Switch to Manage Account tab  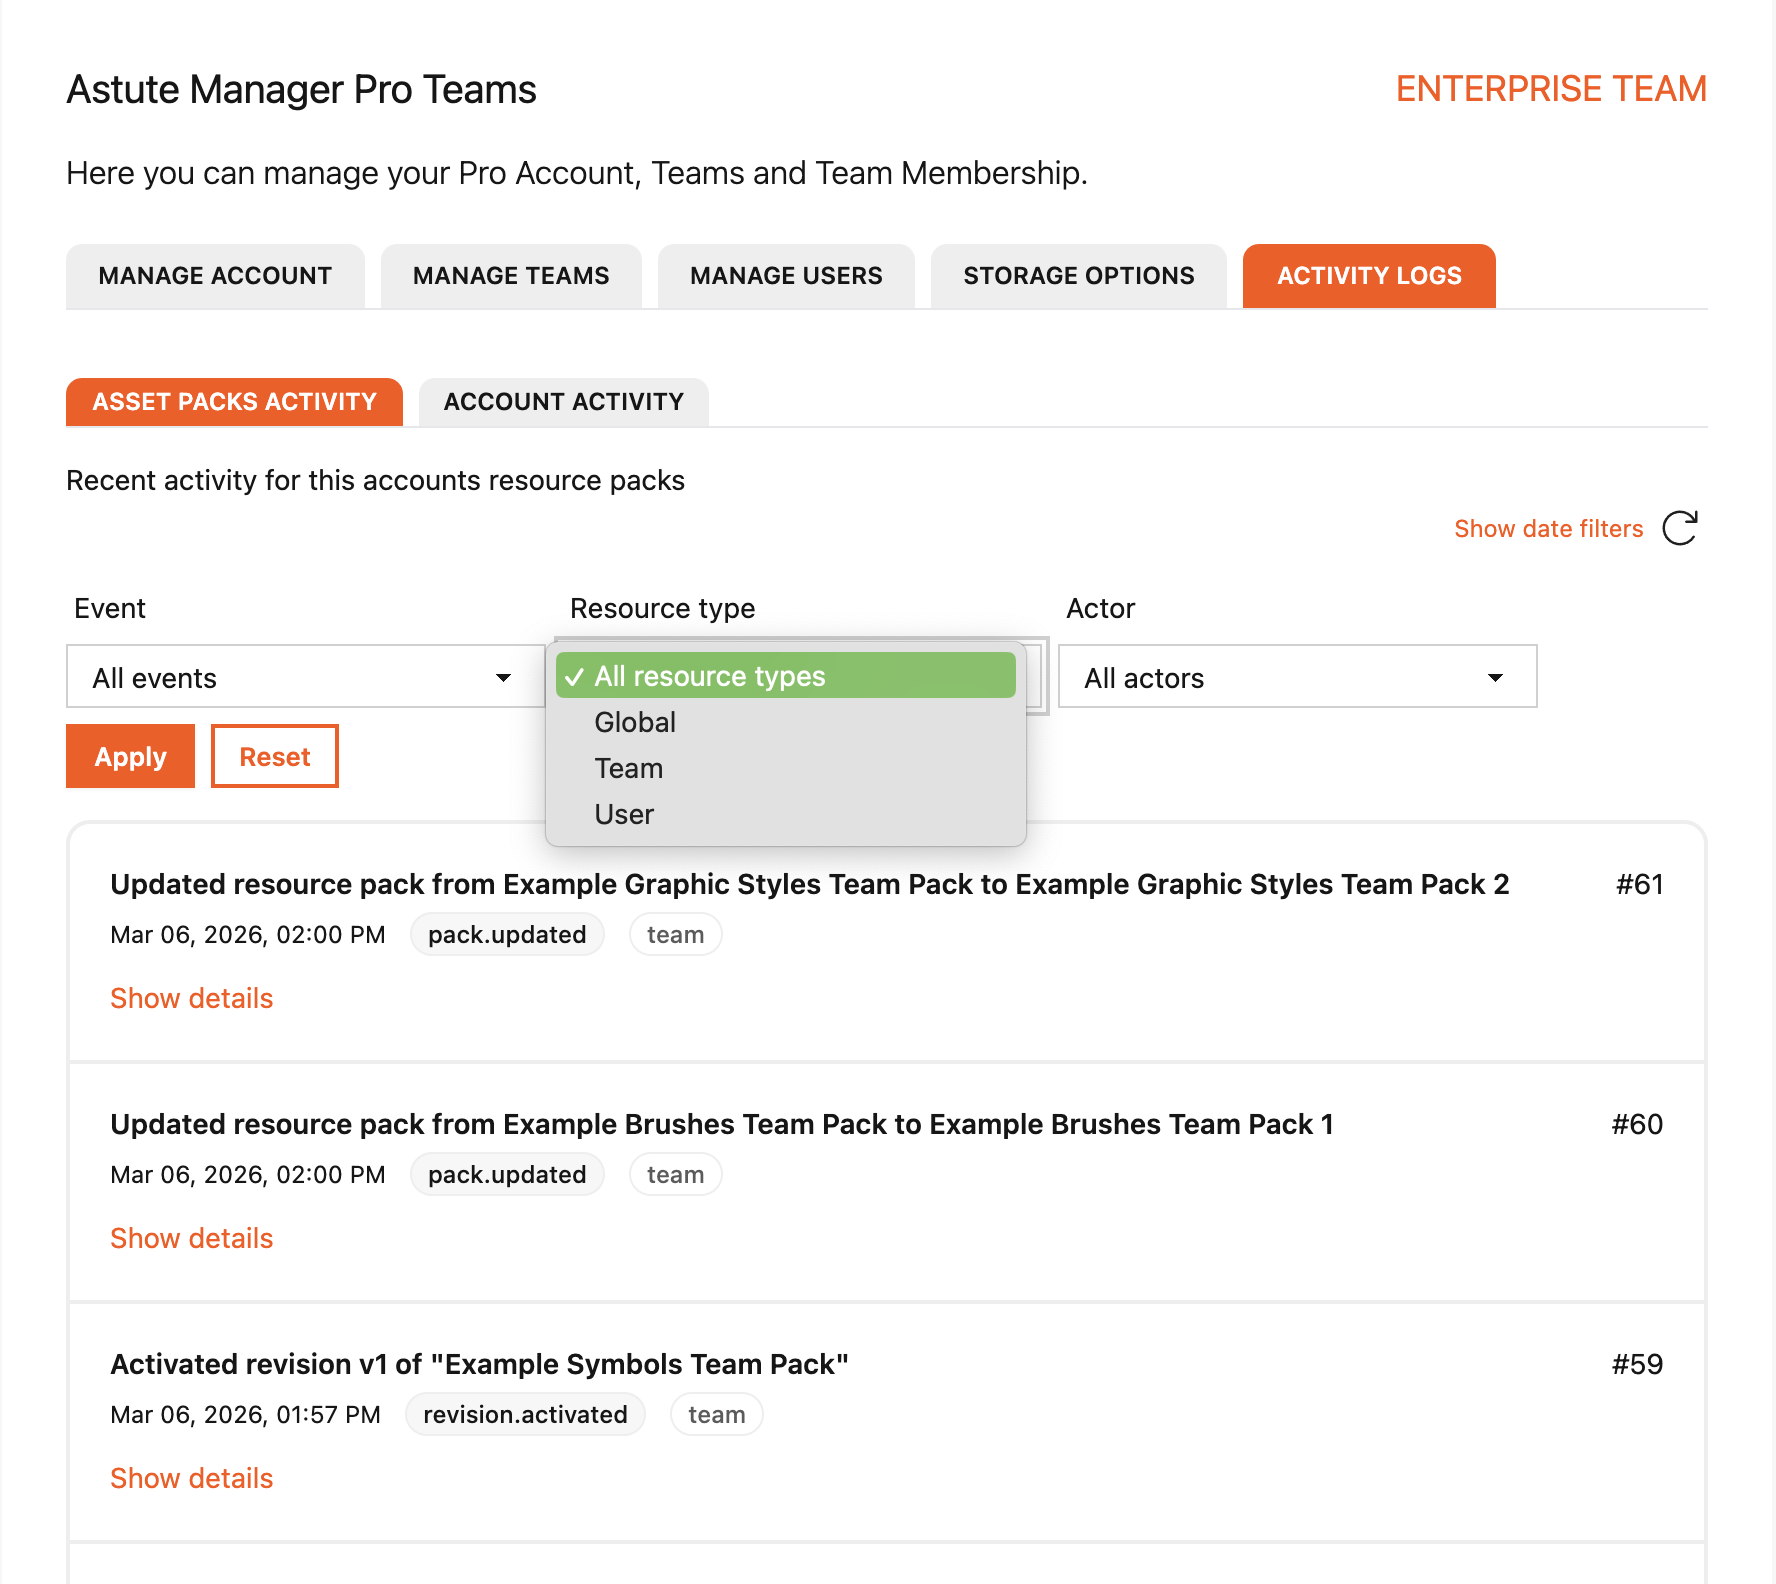pos(215,276)
